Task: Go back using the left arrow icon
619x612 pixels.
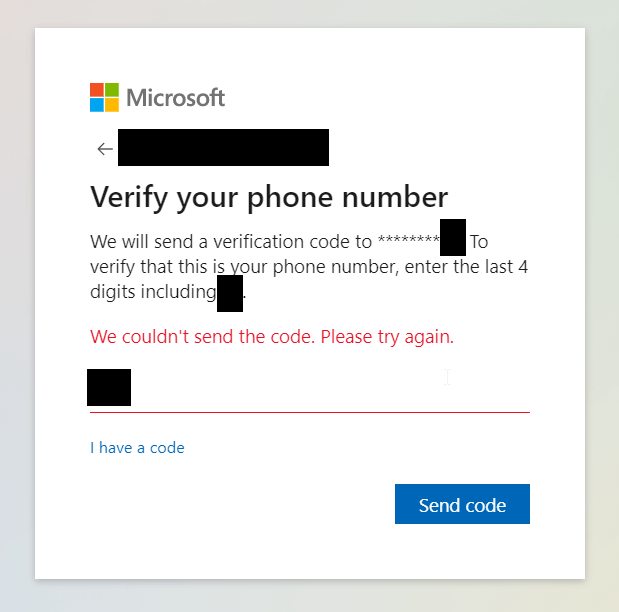Action: coord(105,149)
